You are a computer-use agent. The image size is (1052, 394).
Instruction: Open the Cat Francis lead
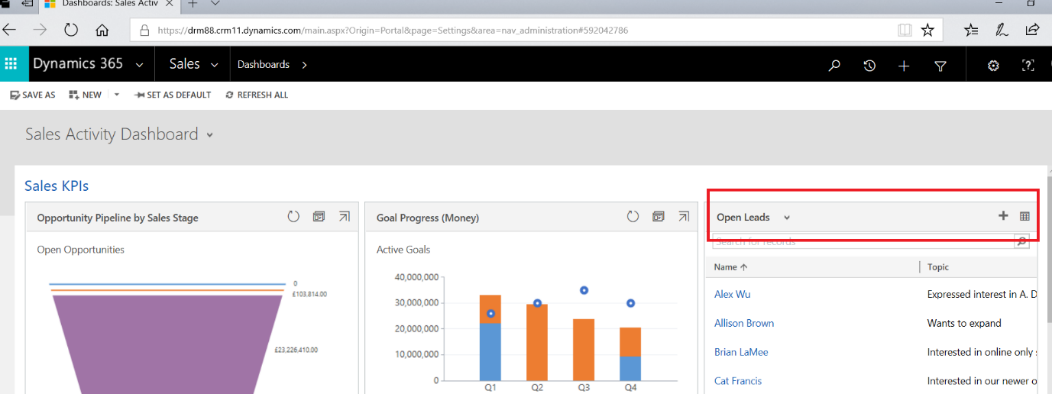click(738, 381)
